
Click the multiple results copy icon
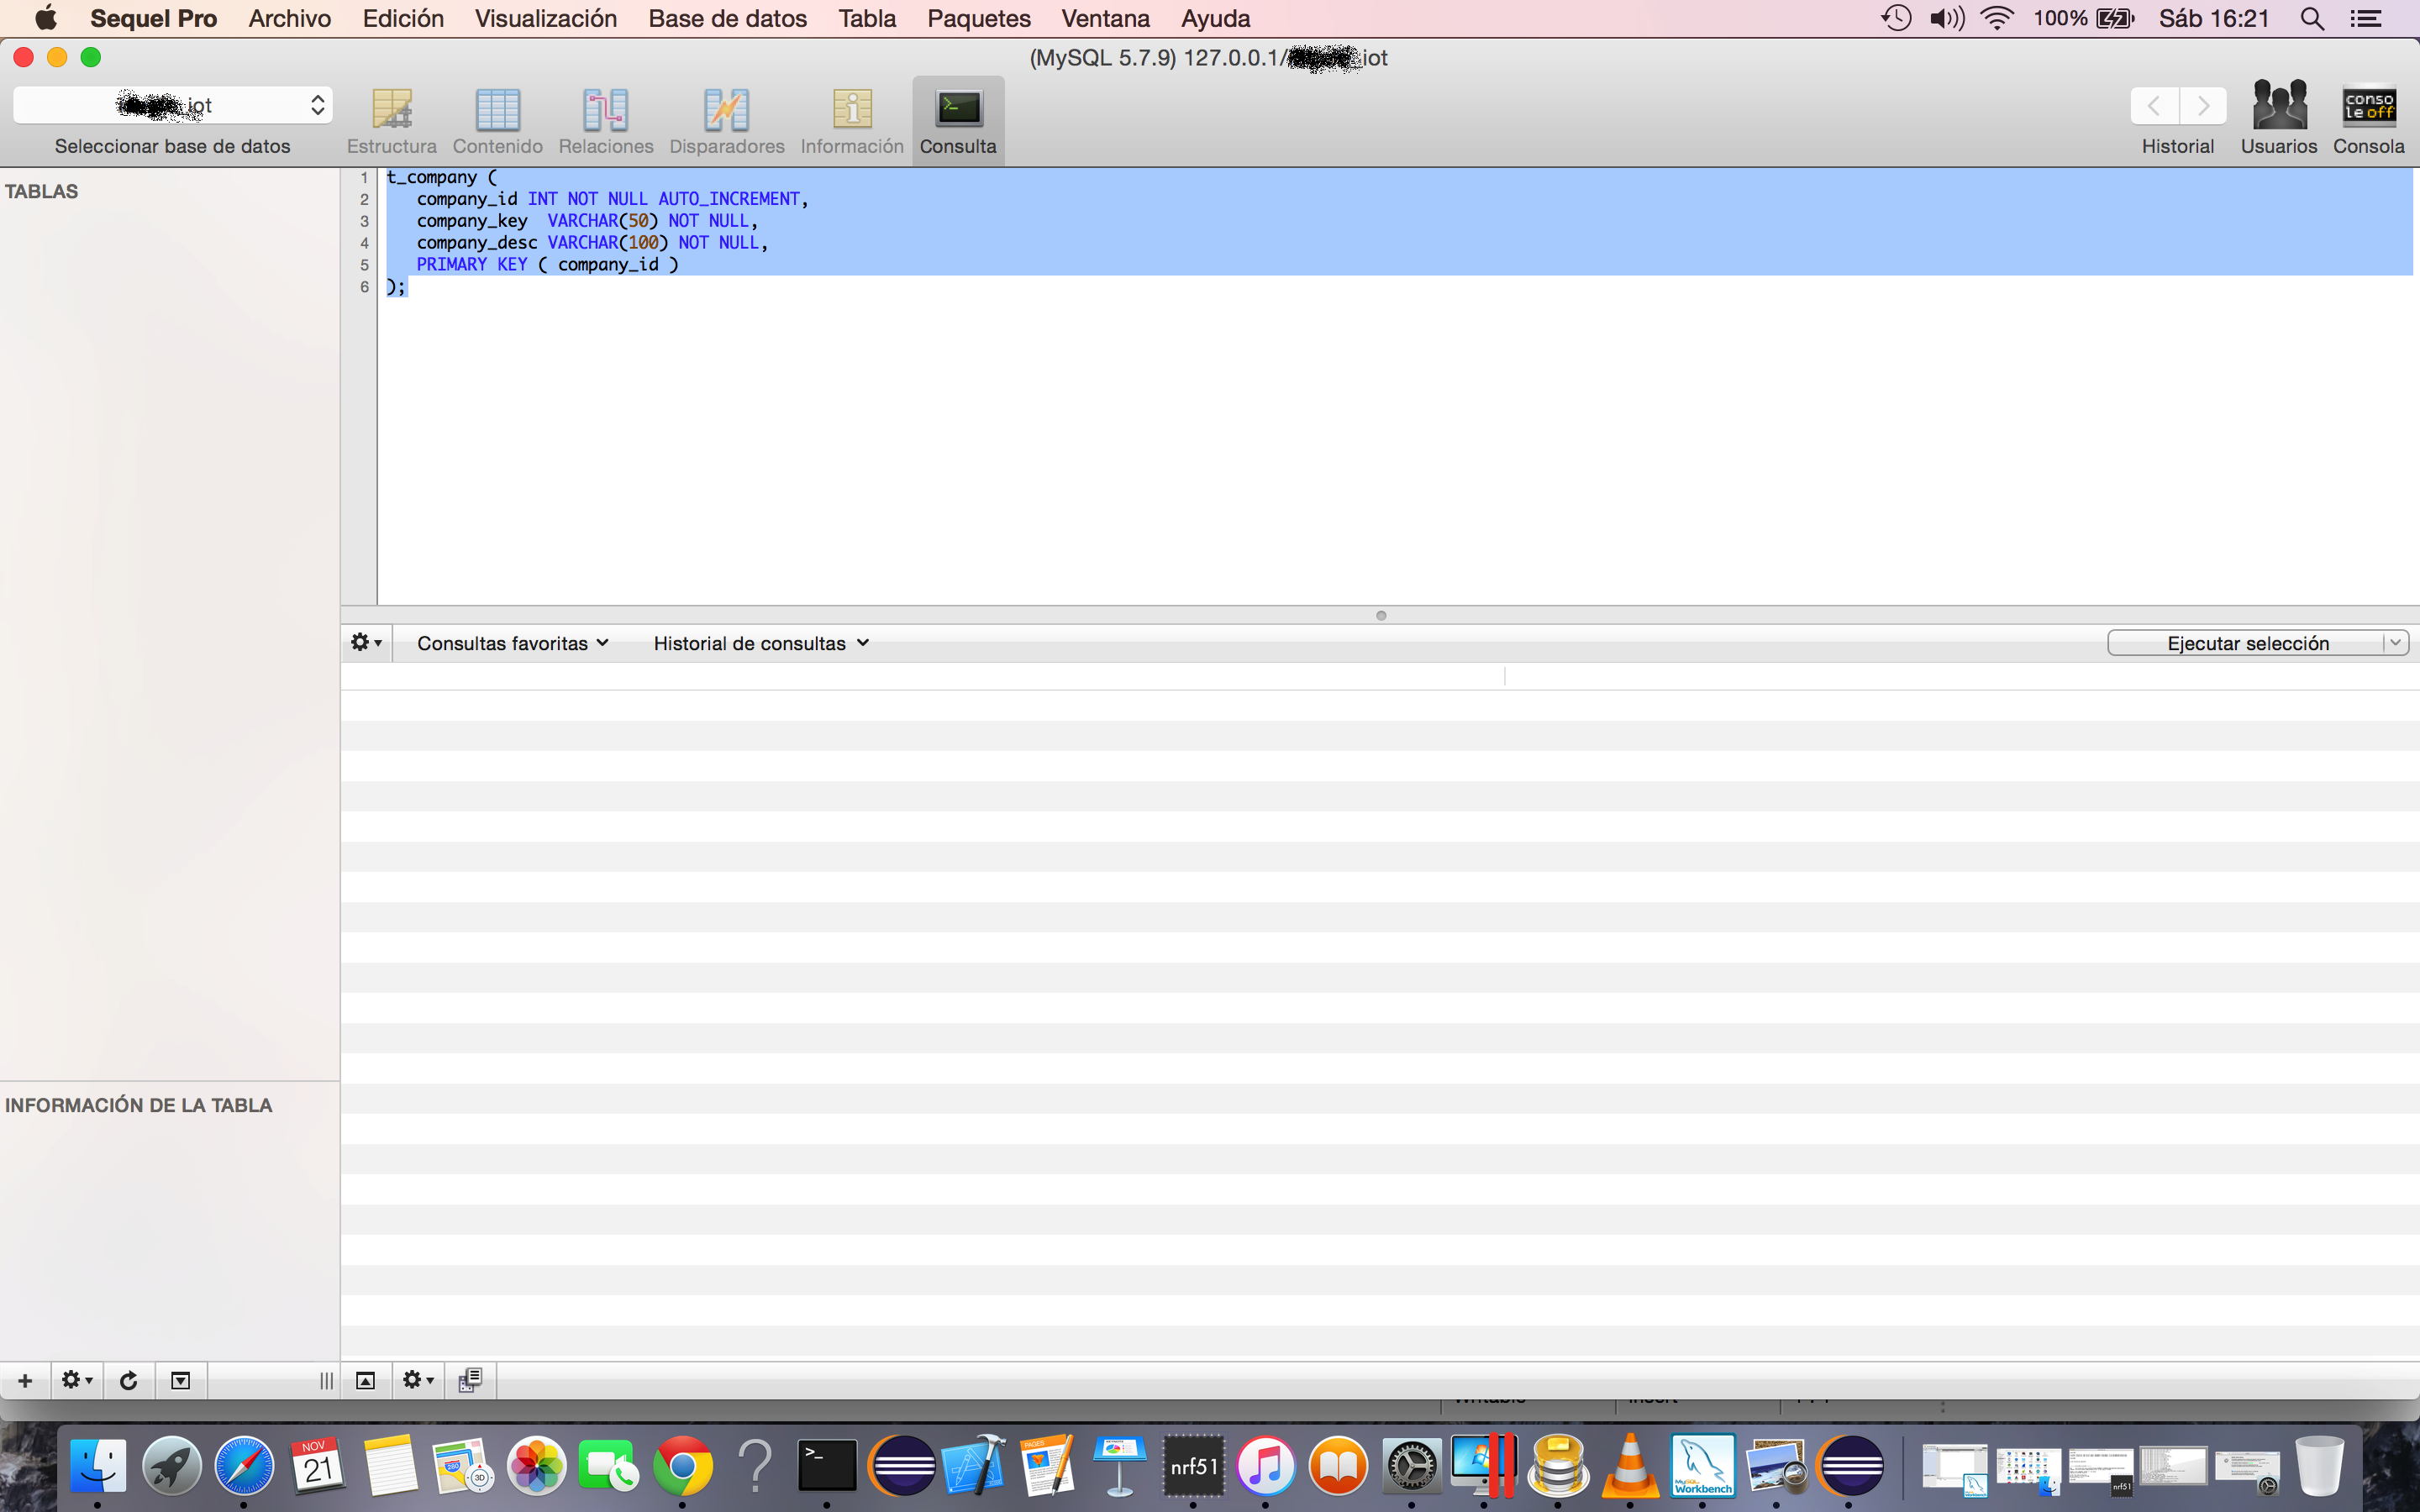tap(470, 1381)
